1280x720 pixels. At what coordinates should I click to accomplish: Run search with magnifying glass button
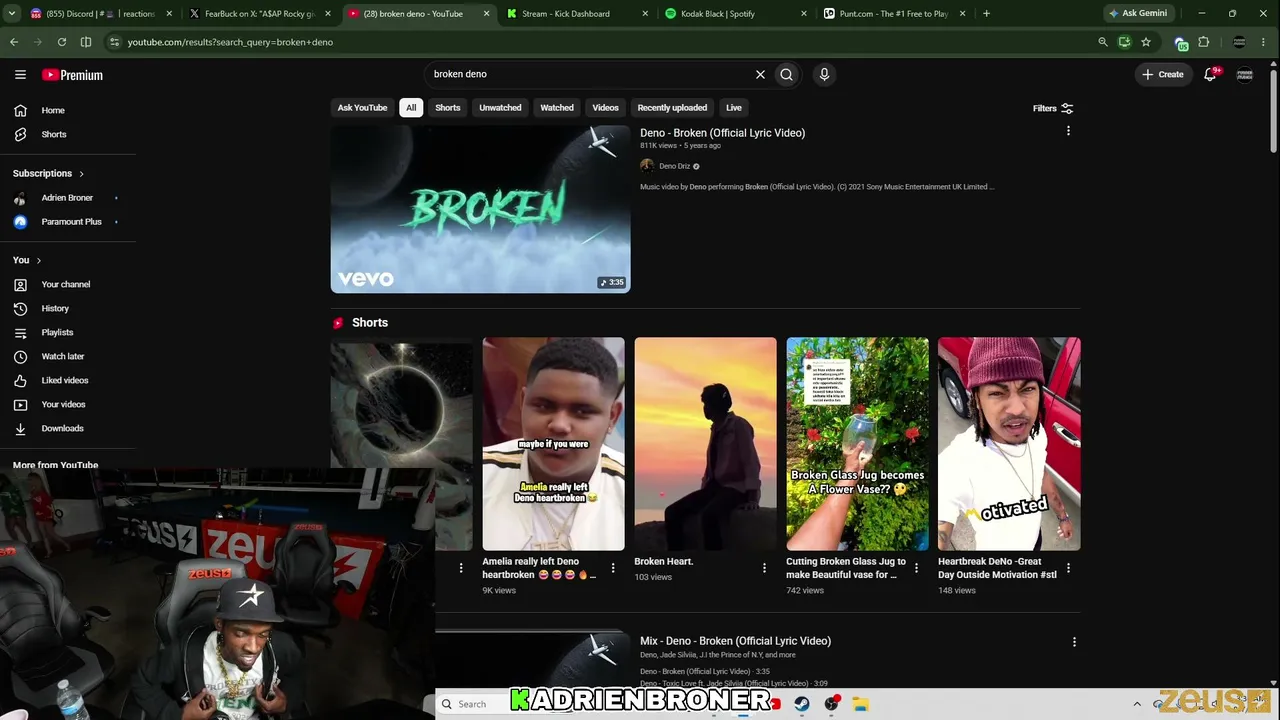(x=787, y=74)
